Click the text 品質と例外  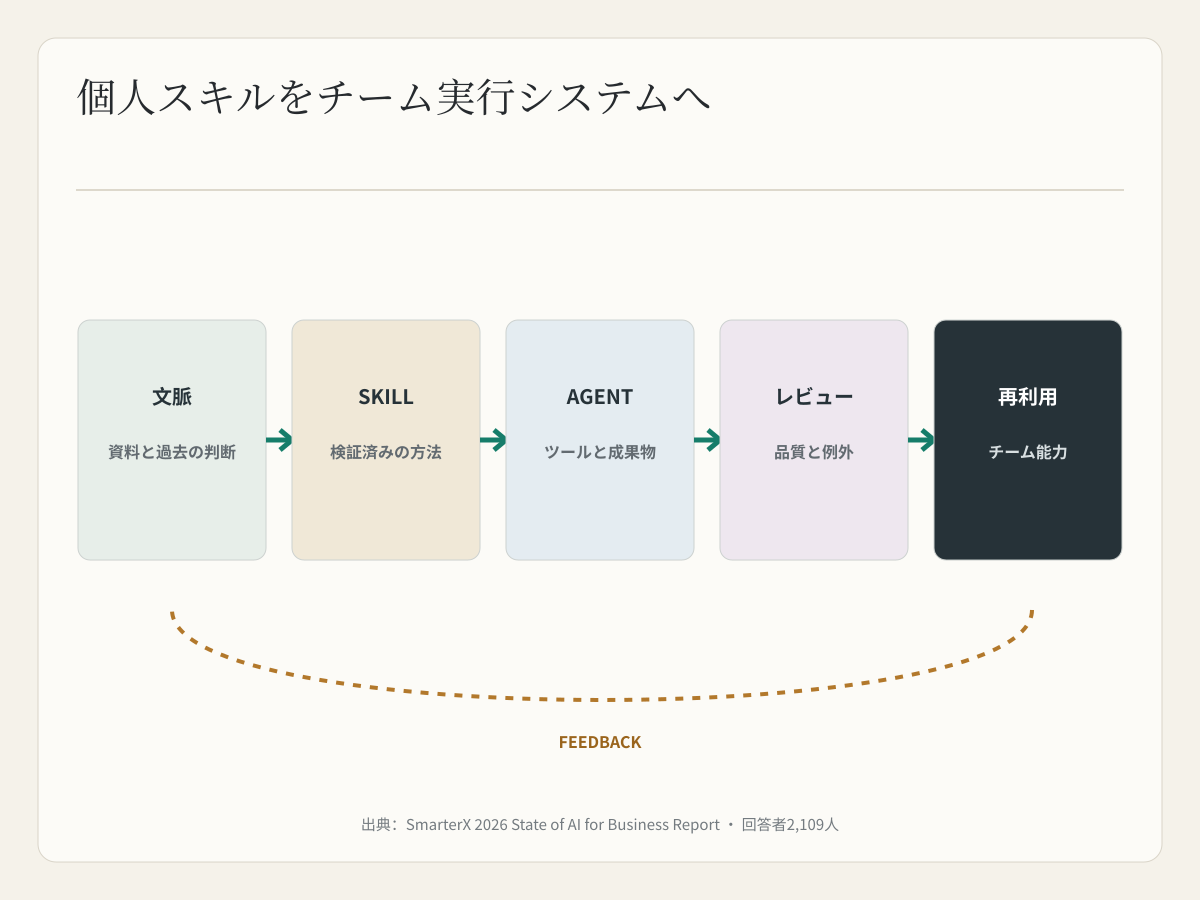[814, 452]
